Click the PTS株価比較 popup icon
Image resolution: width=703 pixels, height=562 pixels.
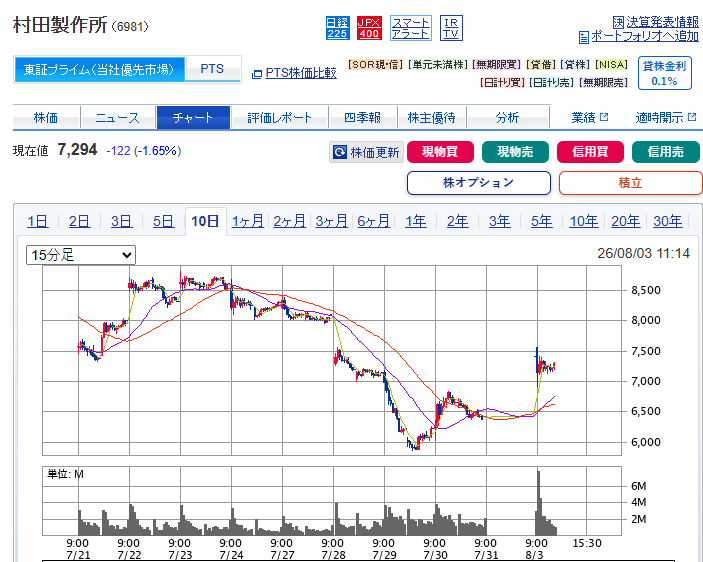pyautogui.click(x=257, y=74)
